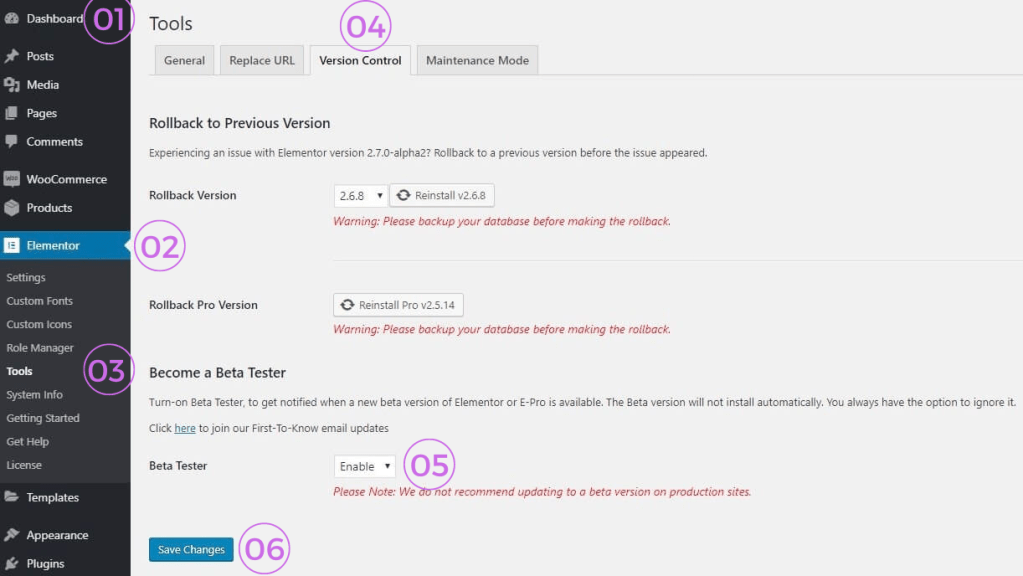The height and width of the screenshot is (576, 1023).
Task: Select the Posts pushpin icon
Action: (x=12, y=55)
